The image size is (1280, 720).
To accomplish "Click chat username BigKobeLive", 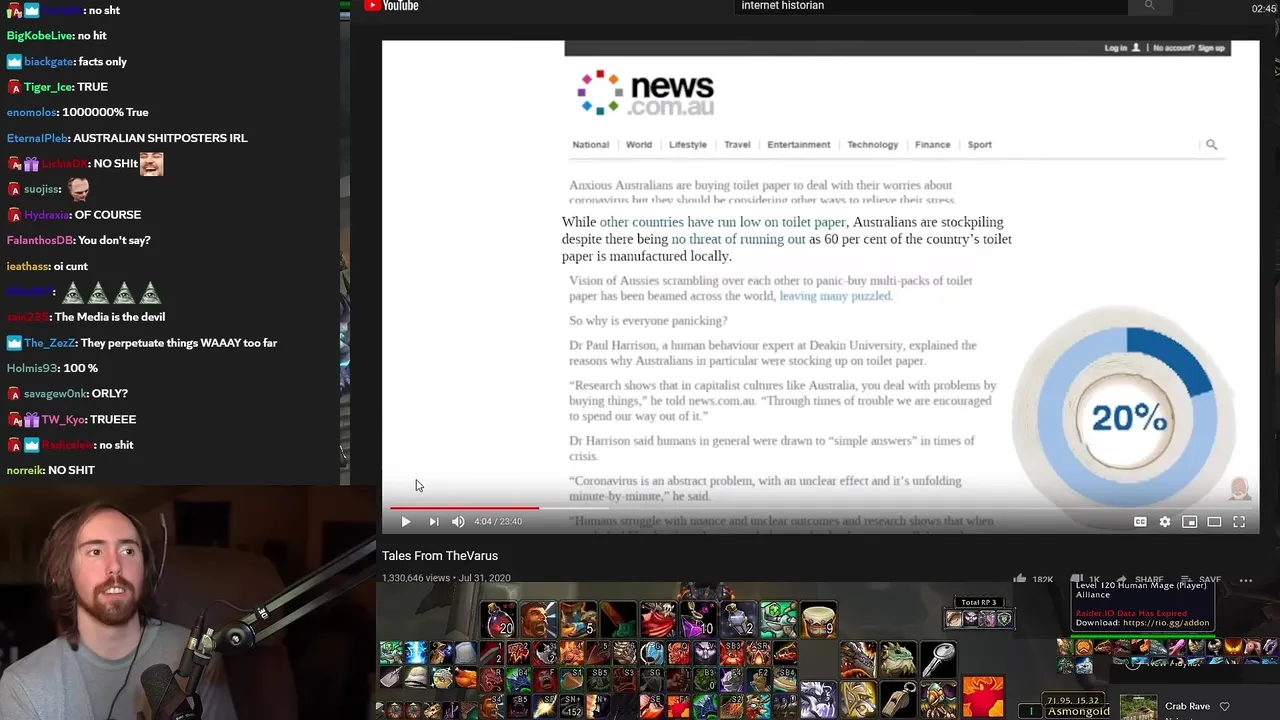I will [40, 36].
